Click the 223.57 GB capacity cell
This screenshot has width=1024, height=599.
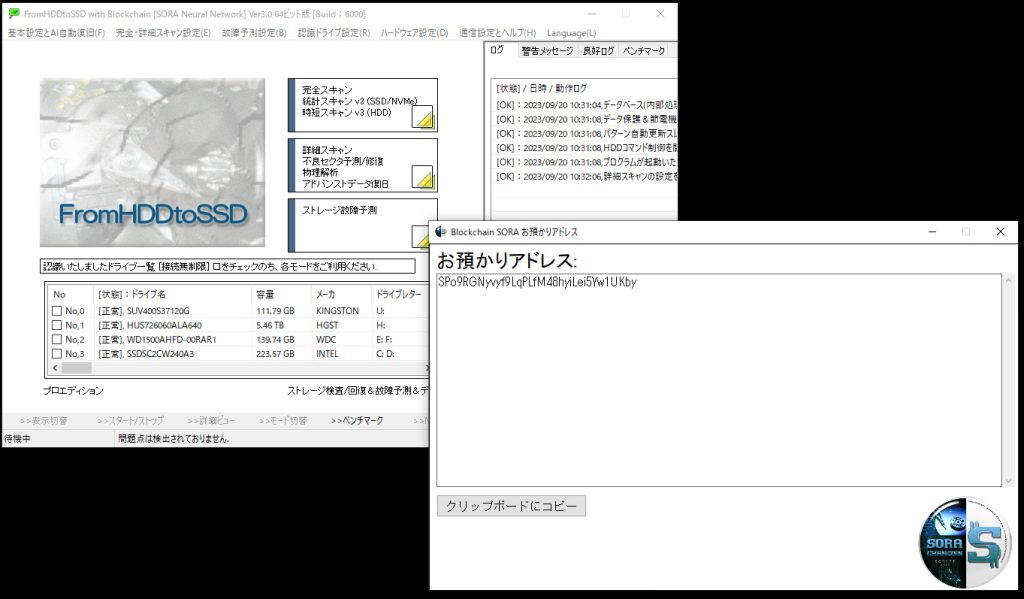pos(275,354)
